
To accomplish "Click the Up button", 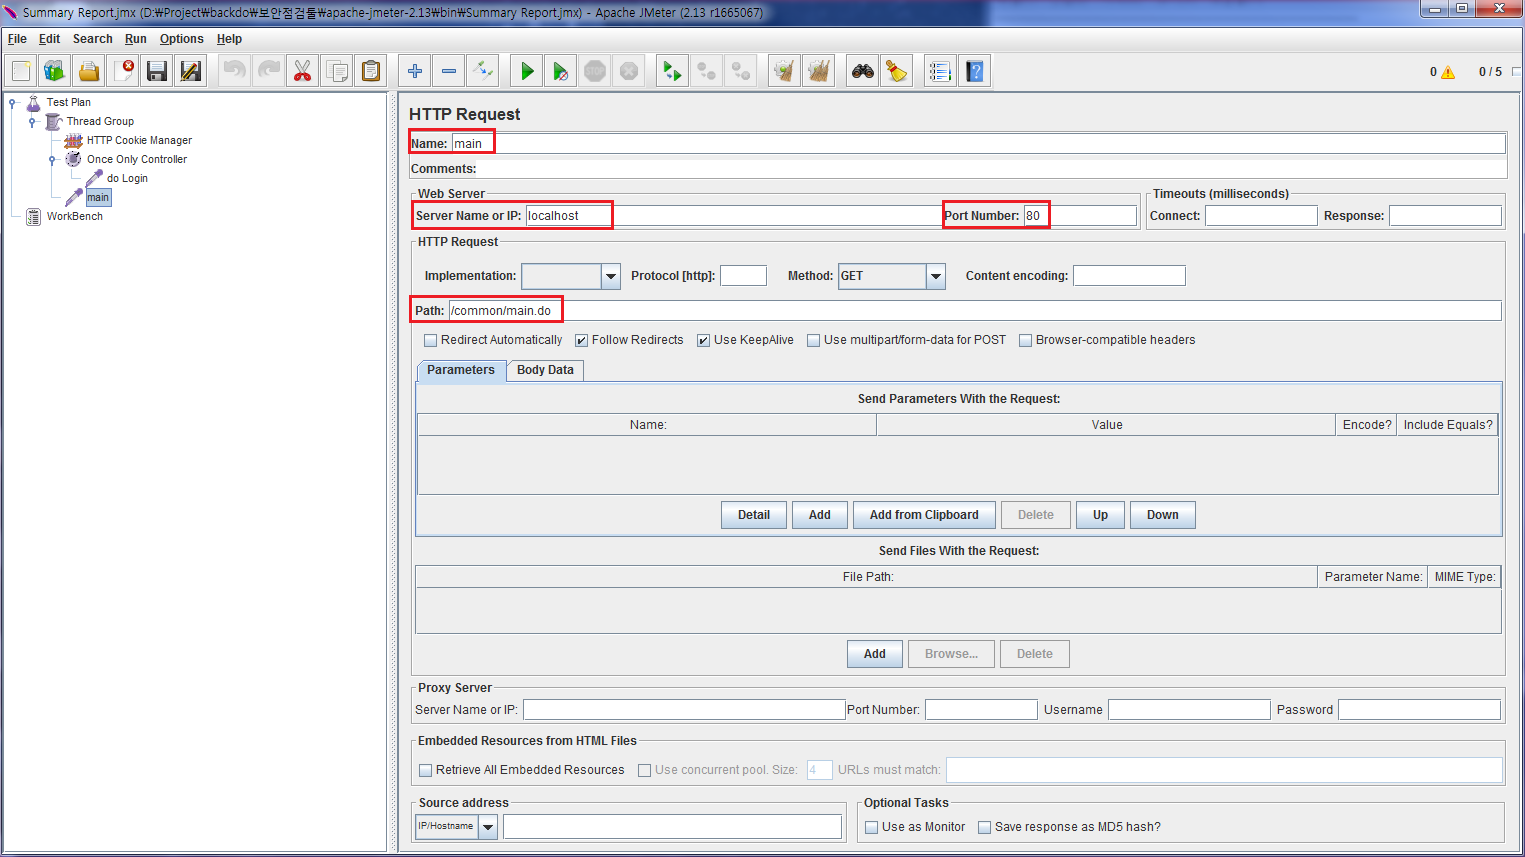I will 1100,515.
